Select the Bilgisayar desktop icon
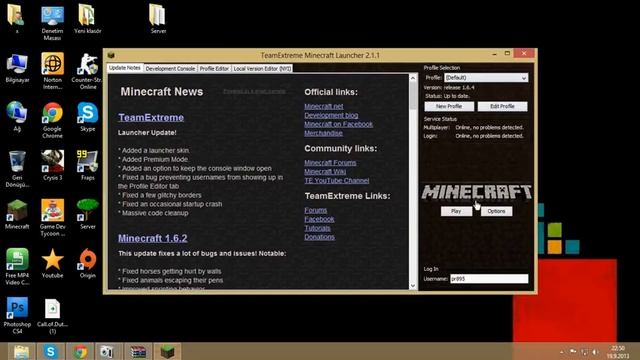The width and height of the screenshot is (640, 360). coord(17,68)
